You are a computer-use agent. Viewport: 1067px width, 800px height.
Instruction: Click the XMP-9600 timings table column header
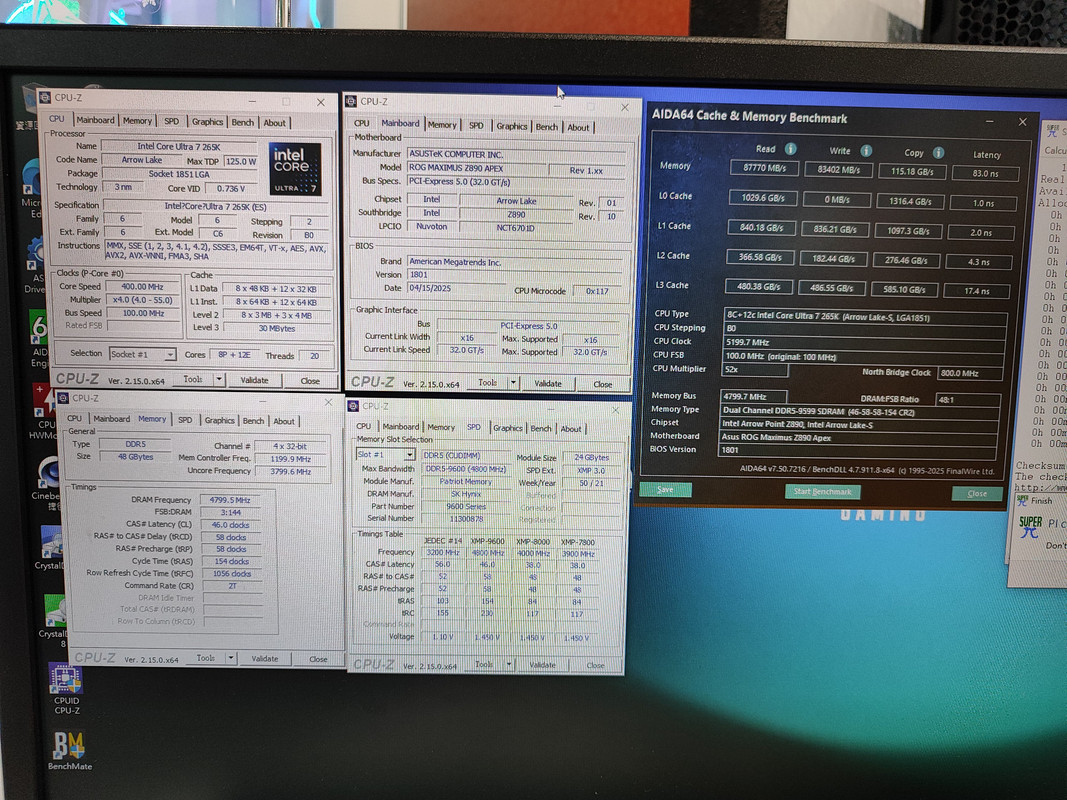(x=487, y=541)
